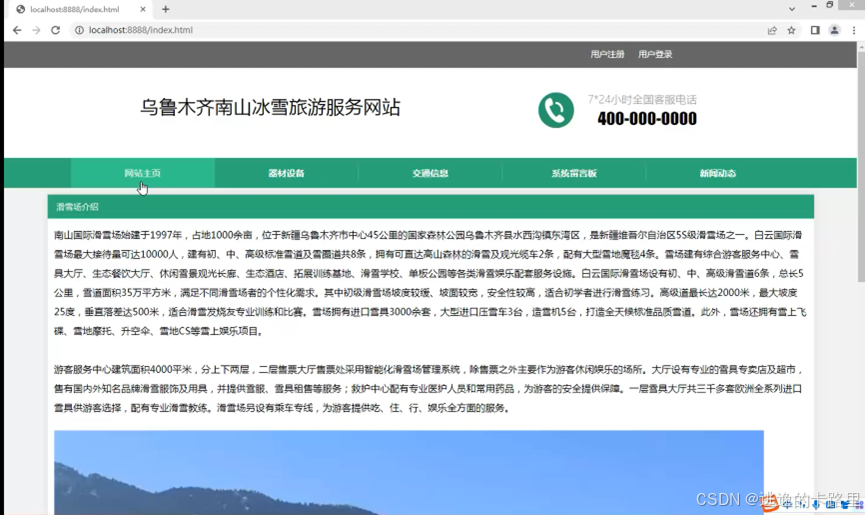This screenshot has width=865, height=515.
Task: Open site information icon in address bar
Action: 79,30
